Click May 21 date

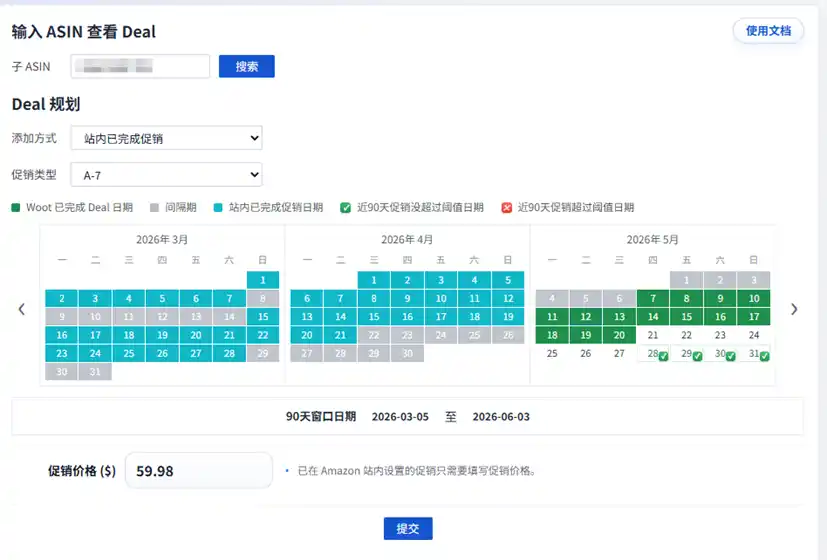pyautogui.click(x=653, y=335)
